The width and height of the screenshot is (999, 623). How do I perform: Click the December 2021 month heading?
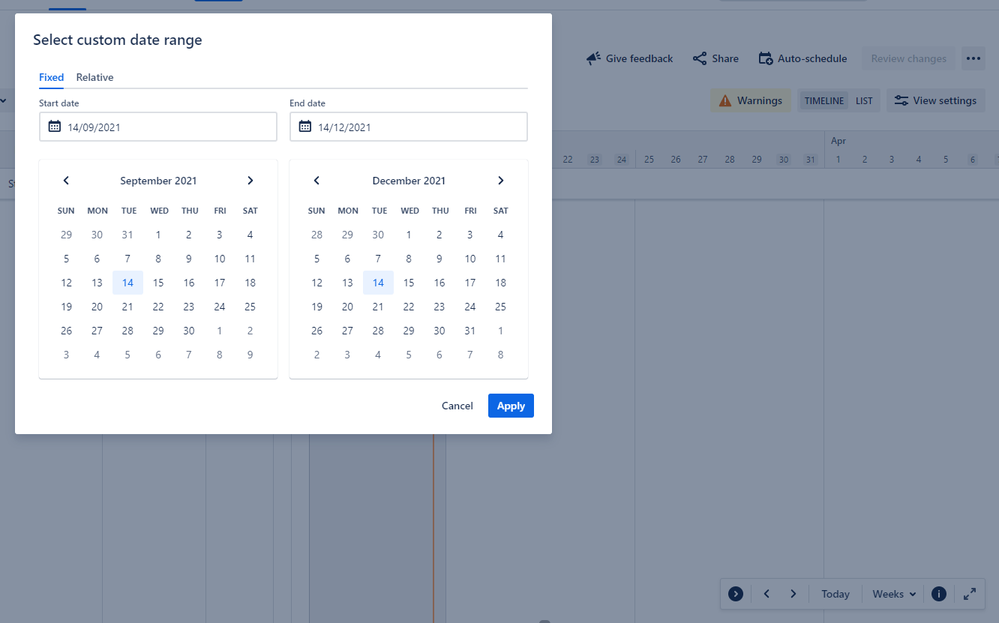pos(408,181)
